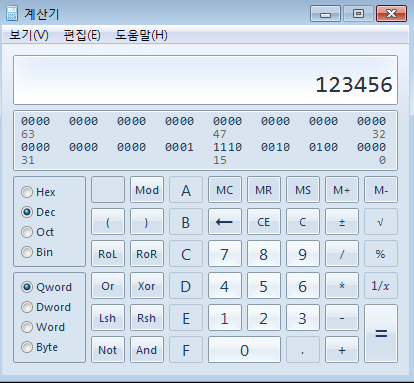Click the RoL rotate left button
This screenshot has width=414, height=383.
point(108,254)
